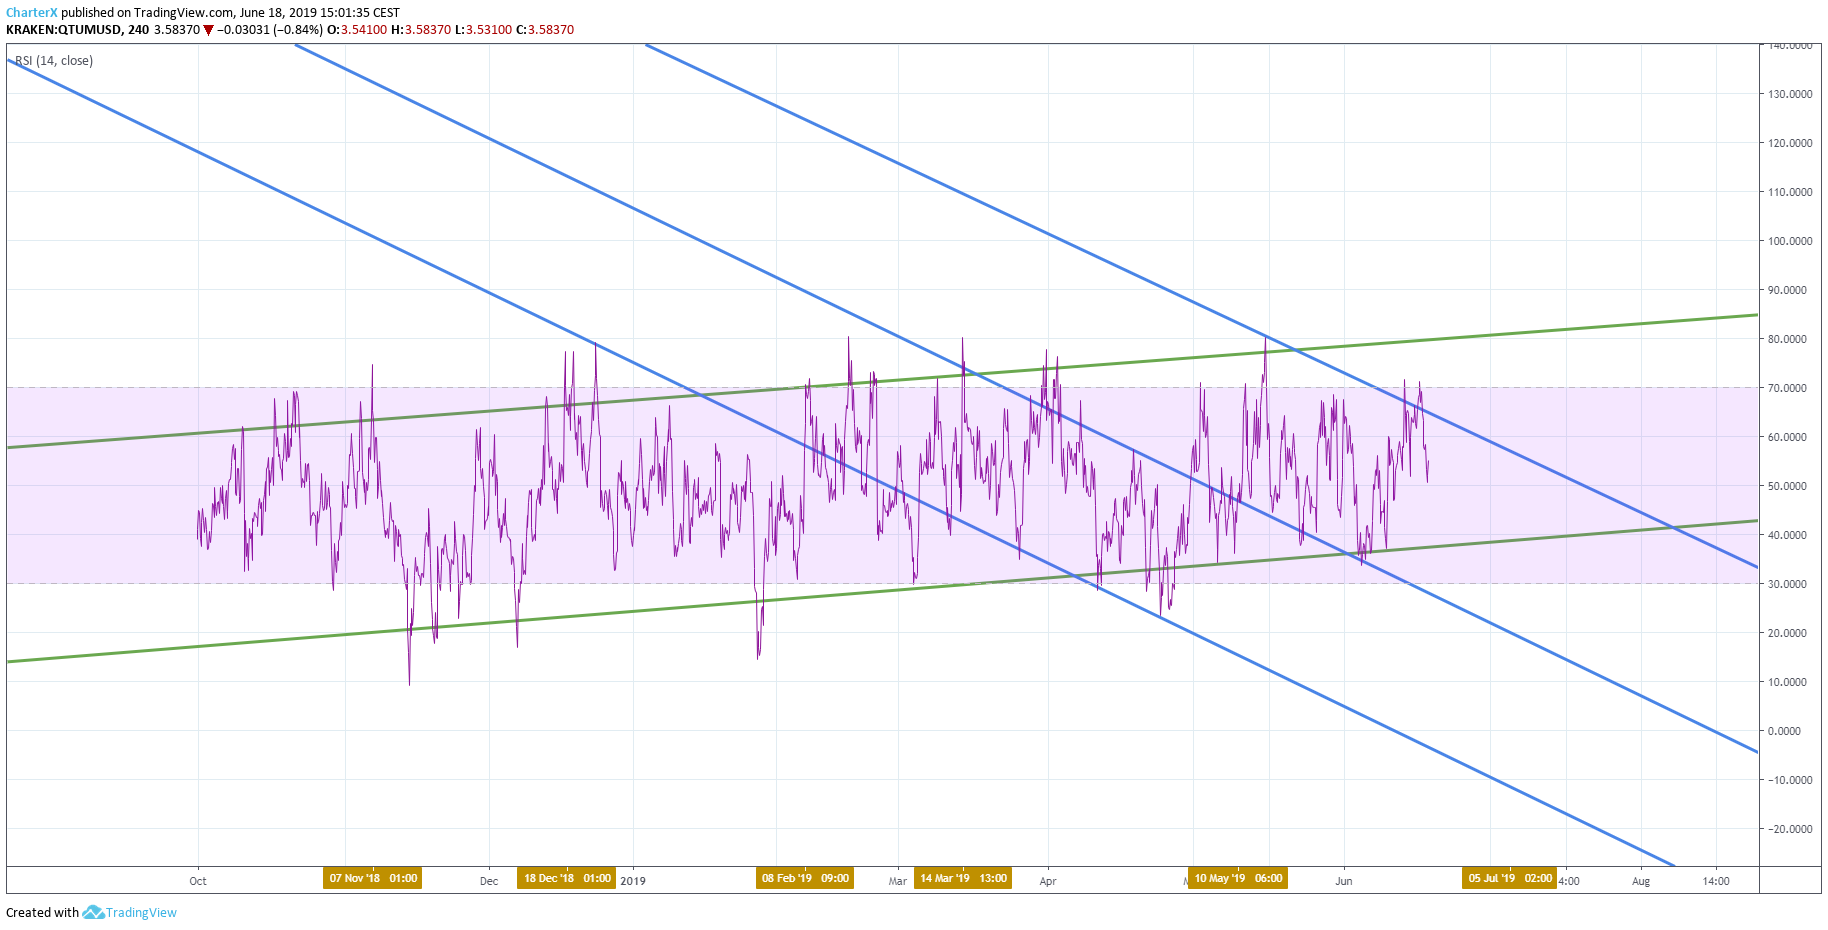Select the 14 Mar '19 13:00 date marker
The width and height of the screenshot is (1828, 930).
pos(963,878)
